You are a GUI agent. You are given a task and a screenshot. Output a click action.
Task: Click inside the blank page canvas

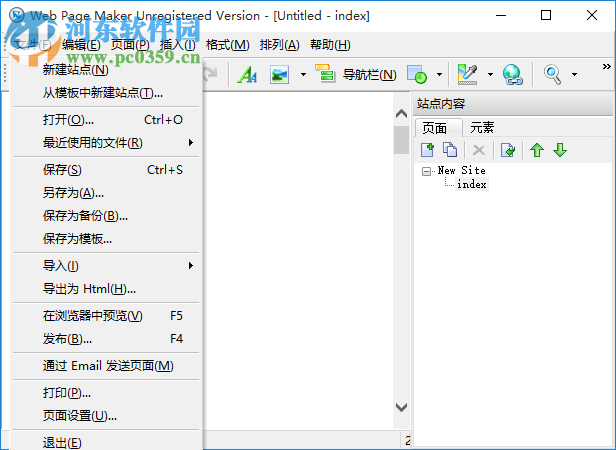click(299, 259)
